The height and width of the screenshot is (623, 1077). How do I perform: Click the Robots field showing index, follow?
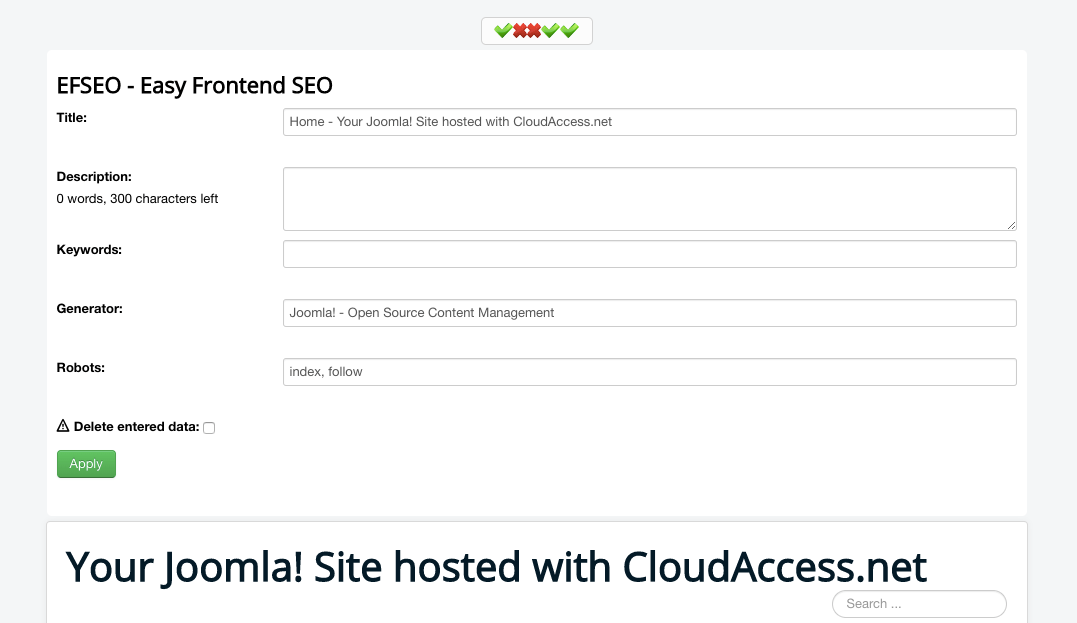coord(650,372)
